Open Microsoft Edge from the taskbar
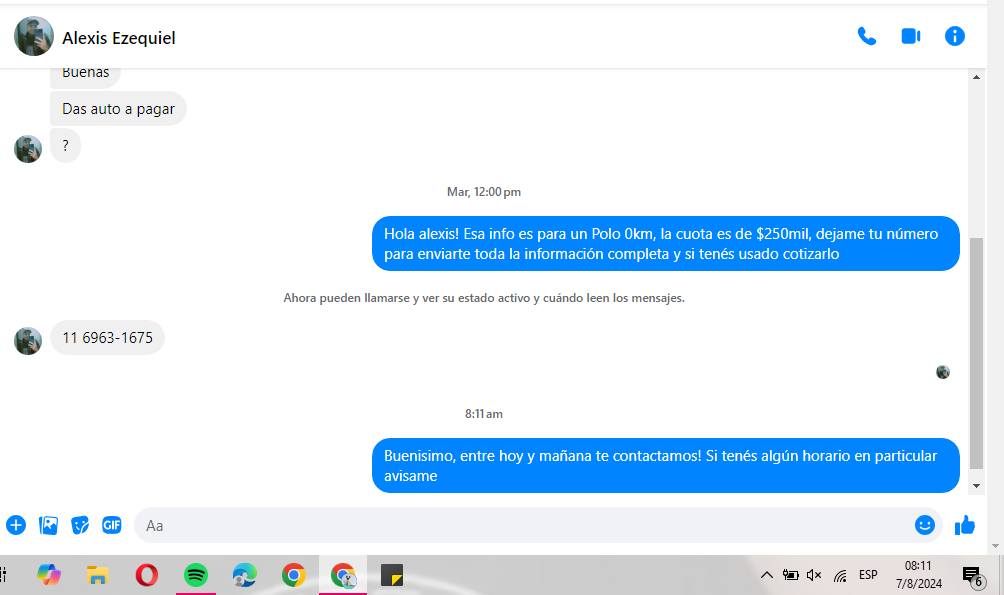1004x595 pixels. (x=245, y=575)
